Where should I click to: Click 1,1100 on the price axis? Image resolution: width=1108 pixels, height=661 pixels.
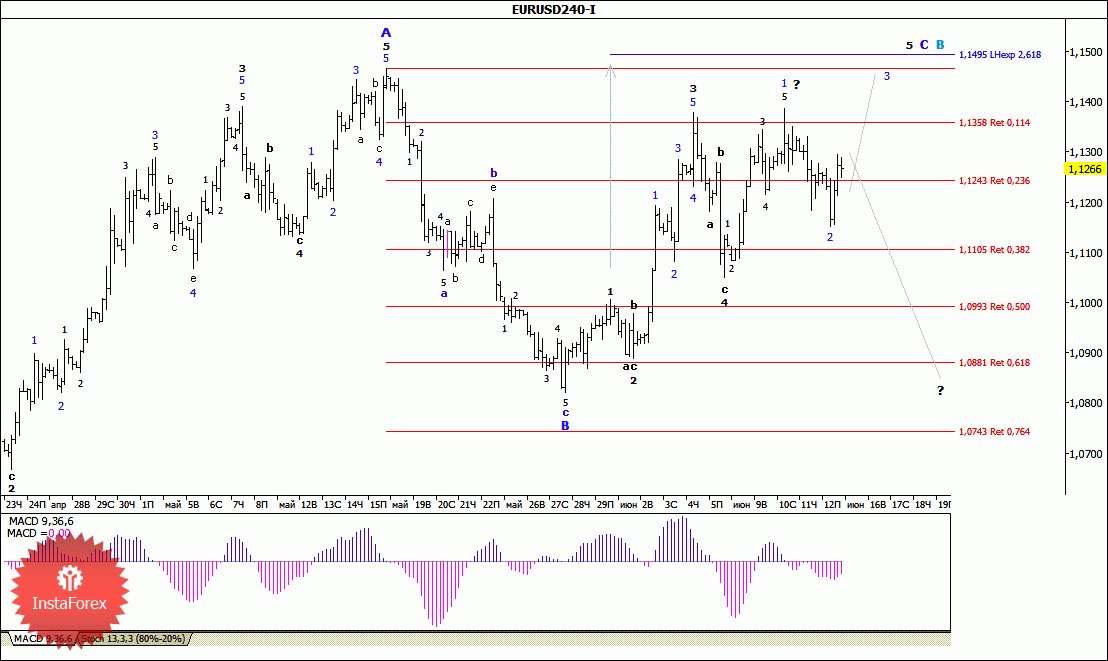coord(1085,252)
